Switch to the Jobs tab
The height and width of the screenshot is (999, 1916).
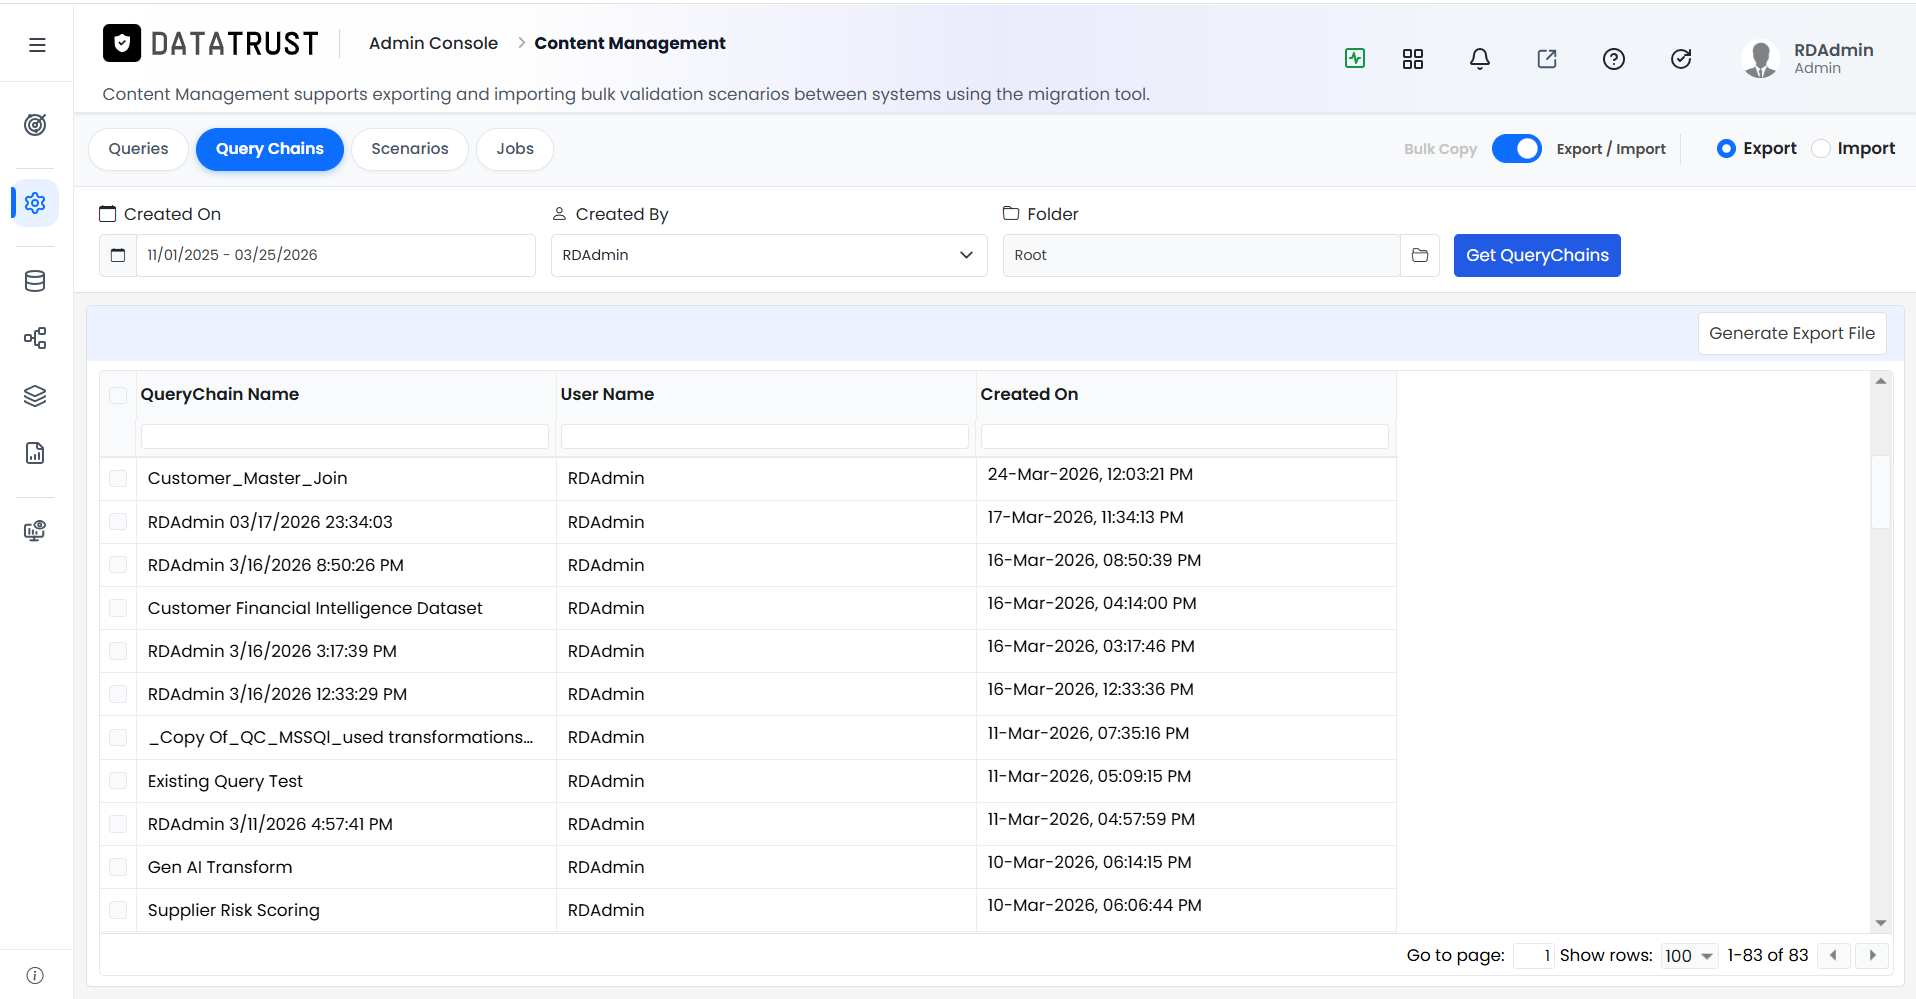coord(515,149)
